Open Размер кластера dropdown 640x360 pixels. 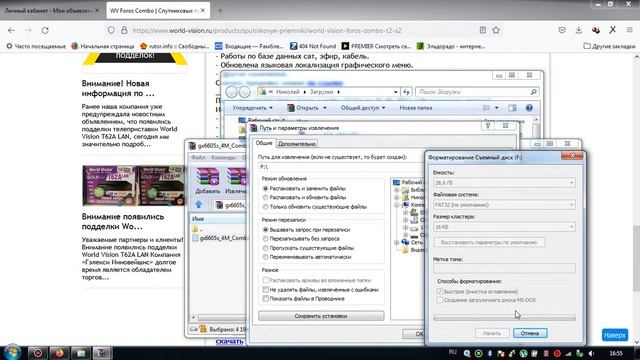click(504, 227)
